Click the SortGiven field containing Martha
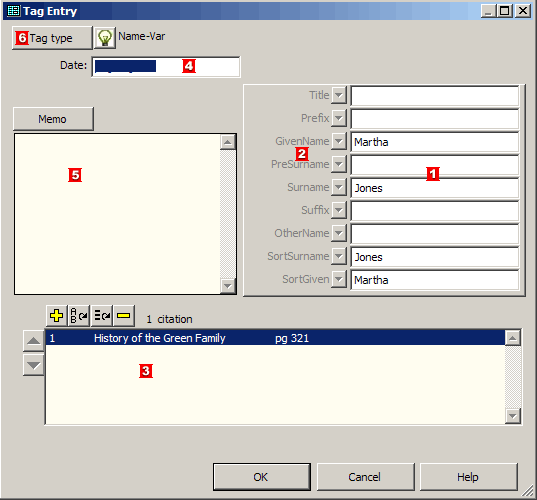537x500 pixels. tap(435, 280)
